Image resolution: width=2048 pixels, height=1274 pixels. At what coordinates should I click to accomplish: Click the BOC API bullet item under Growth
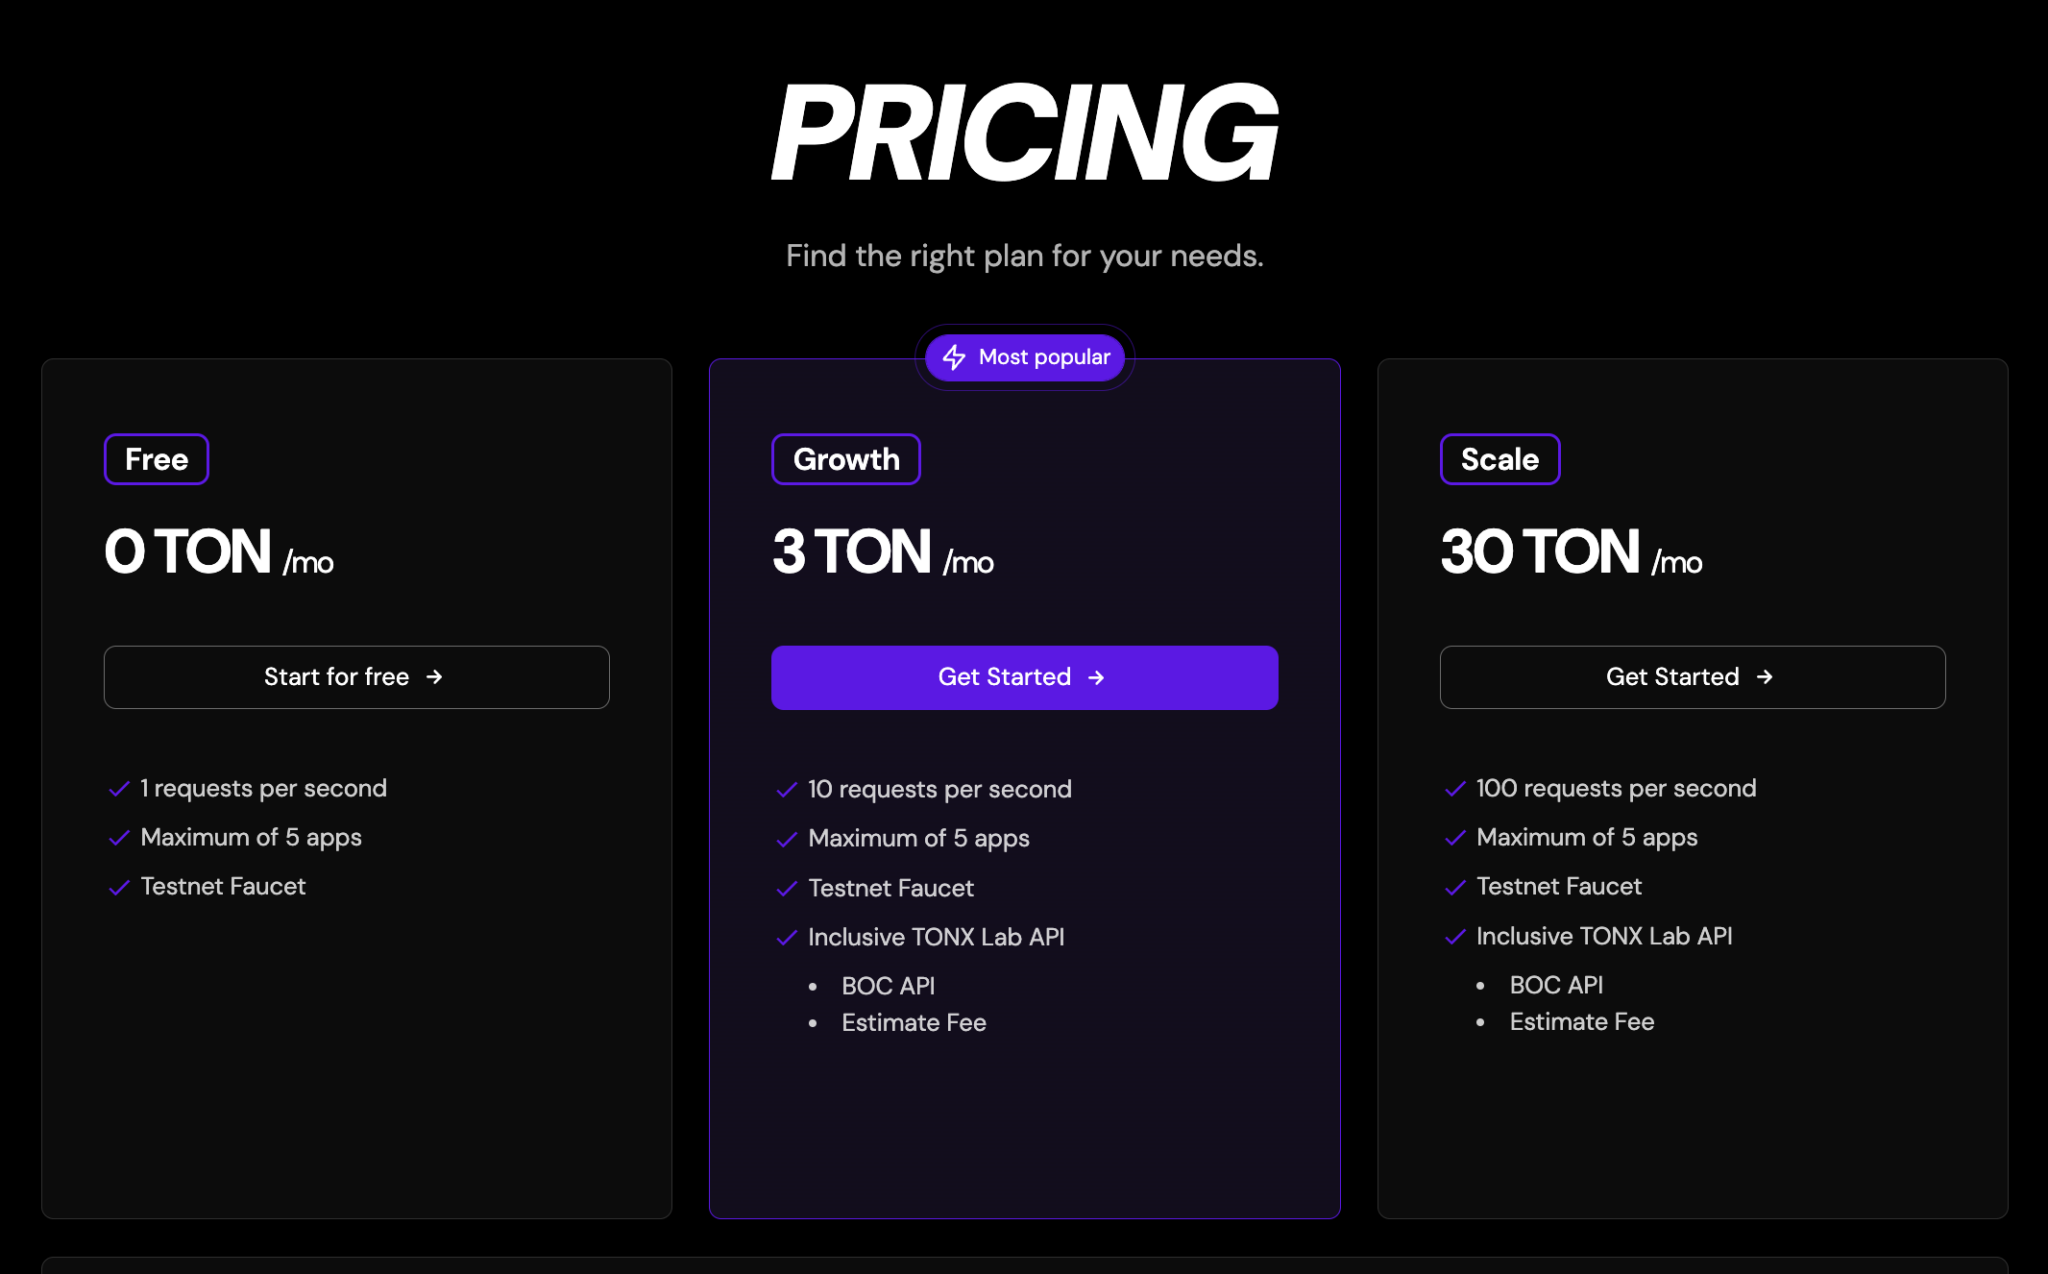[x=887, y=985]
